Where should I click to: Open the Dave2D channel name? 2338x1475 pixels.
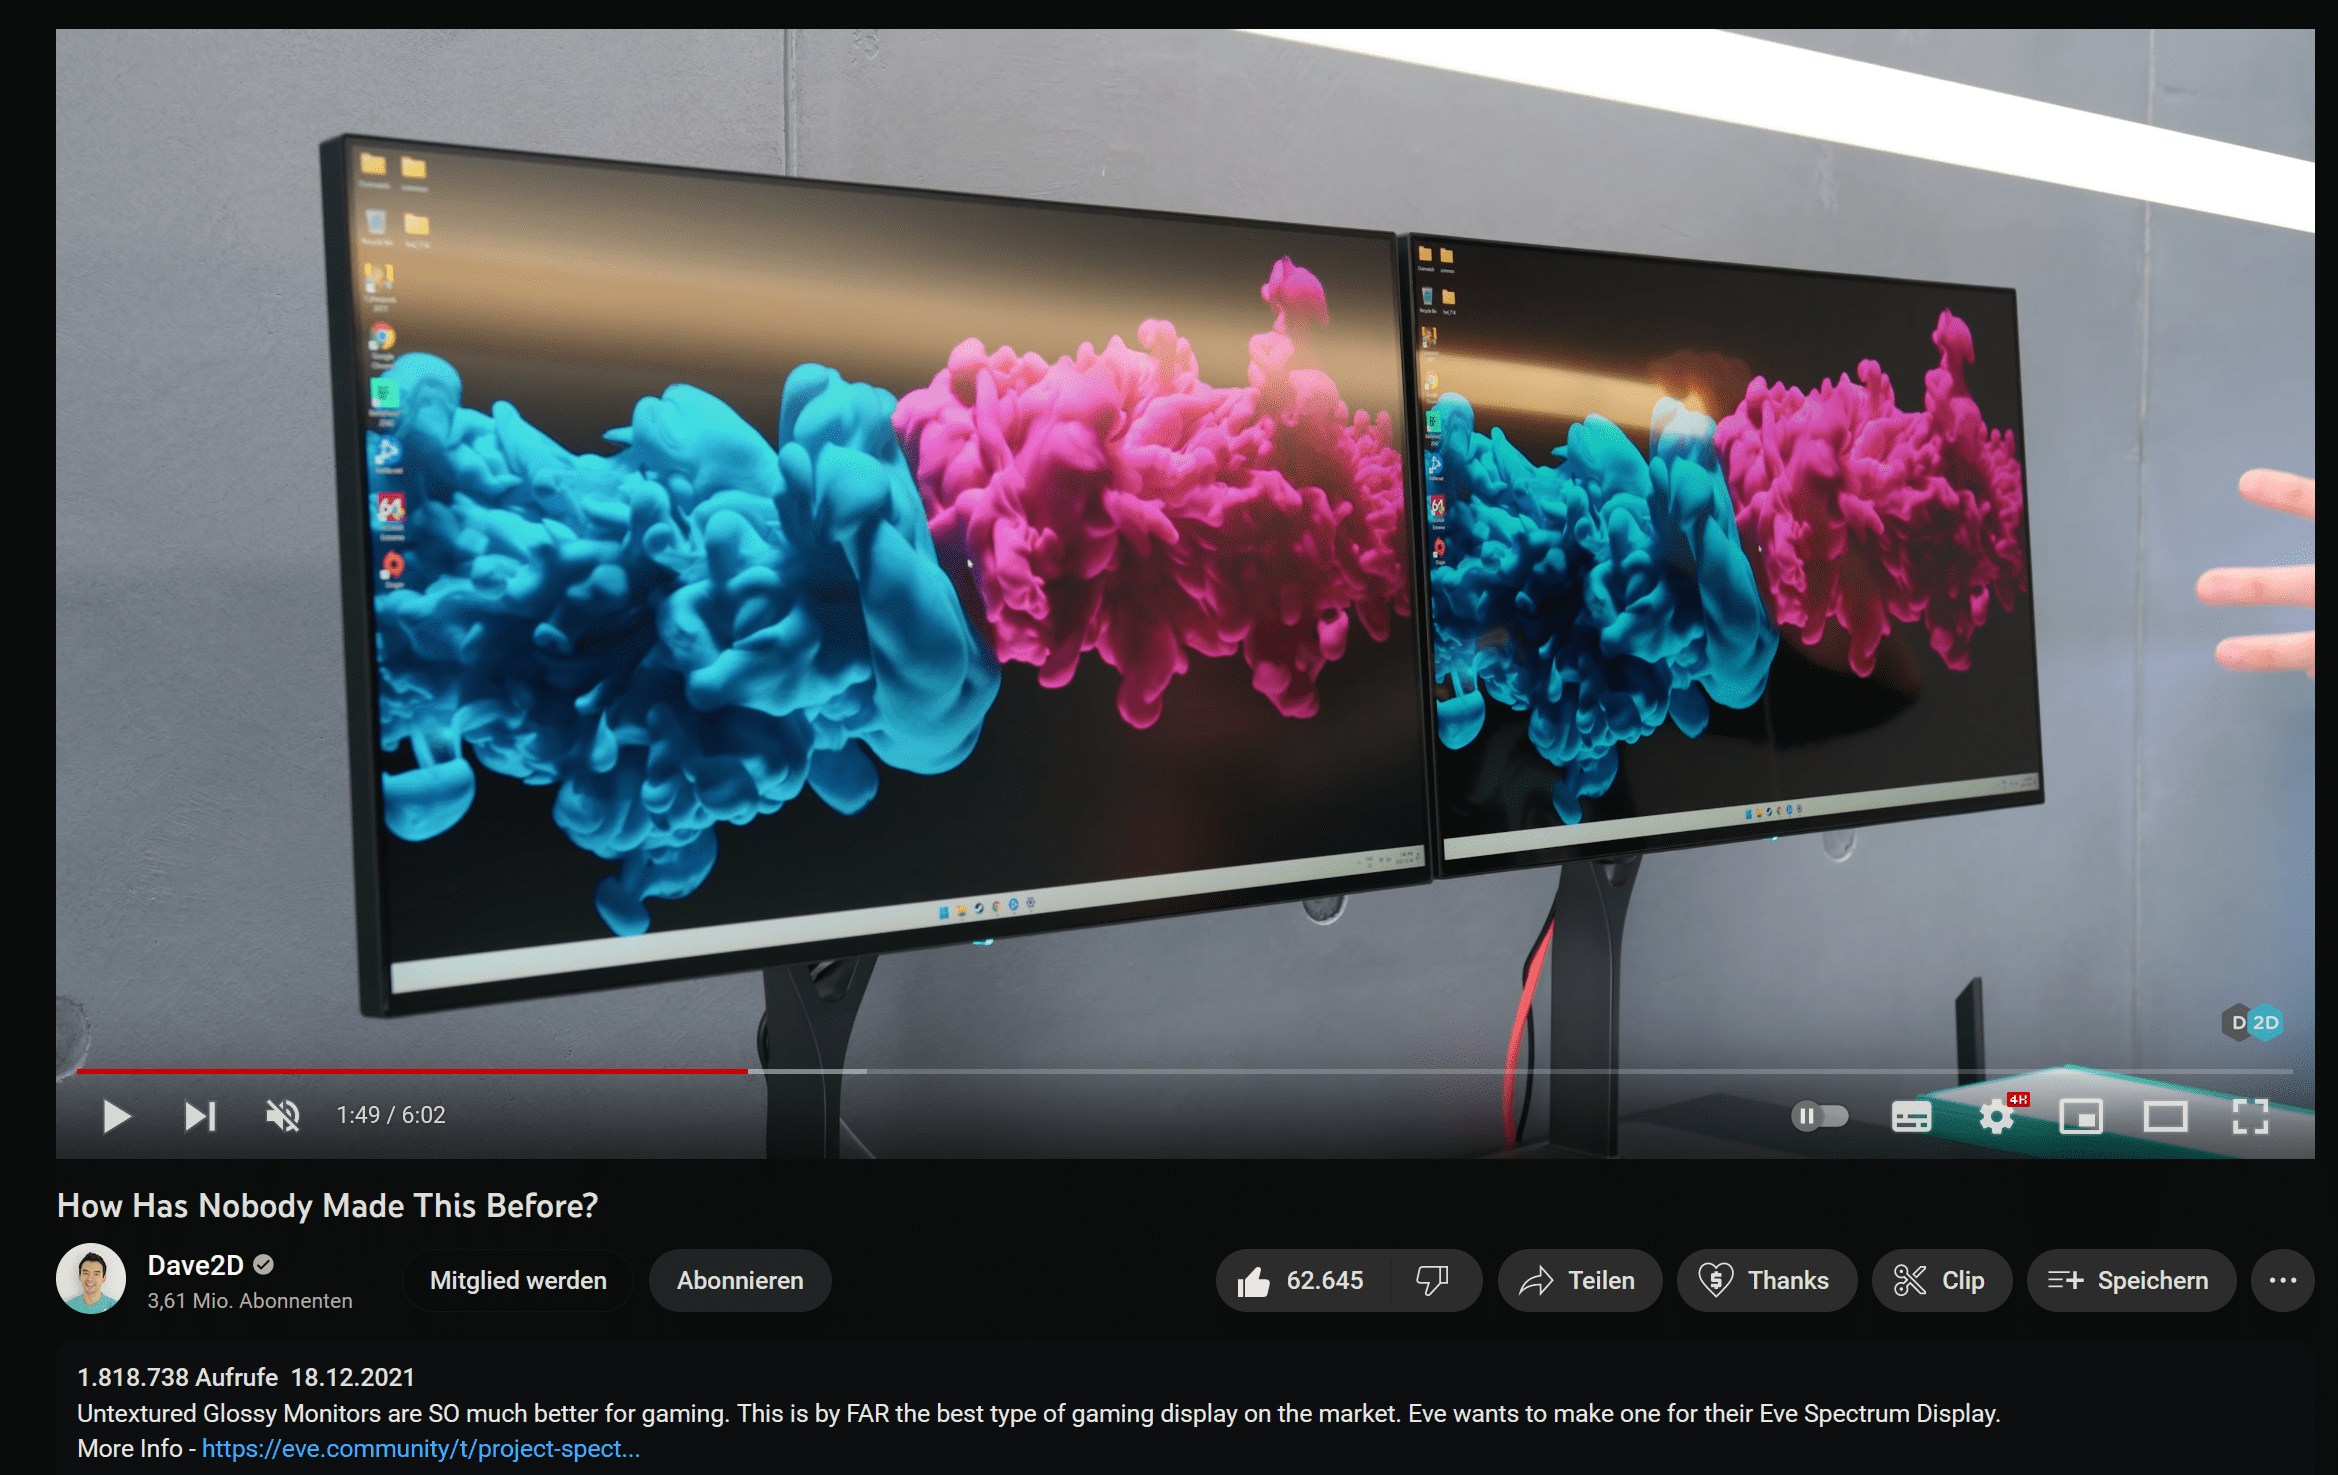point(196,1265)
